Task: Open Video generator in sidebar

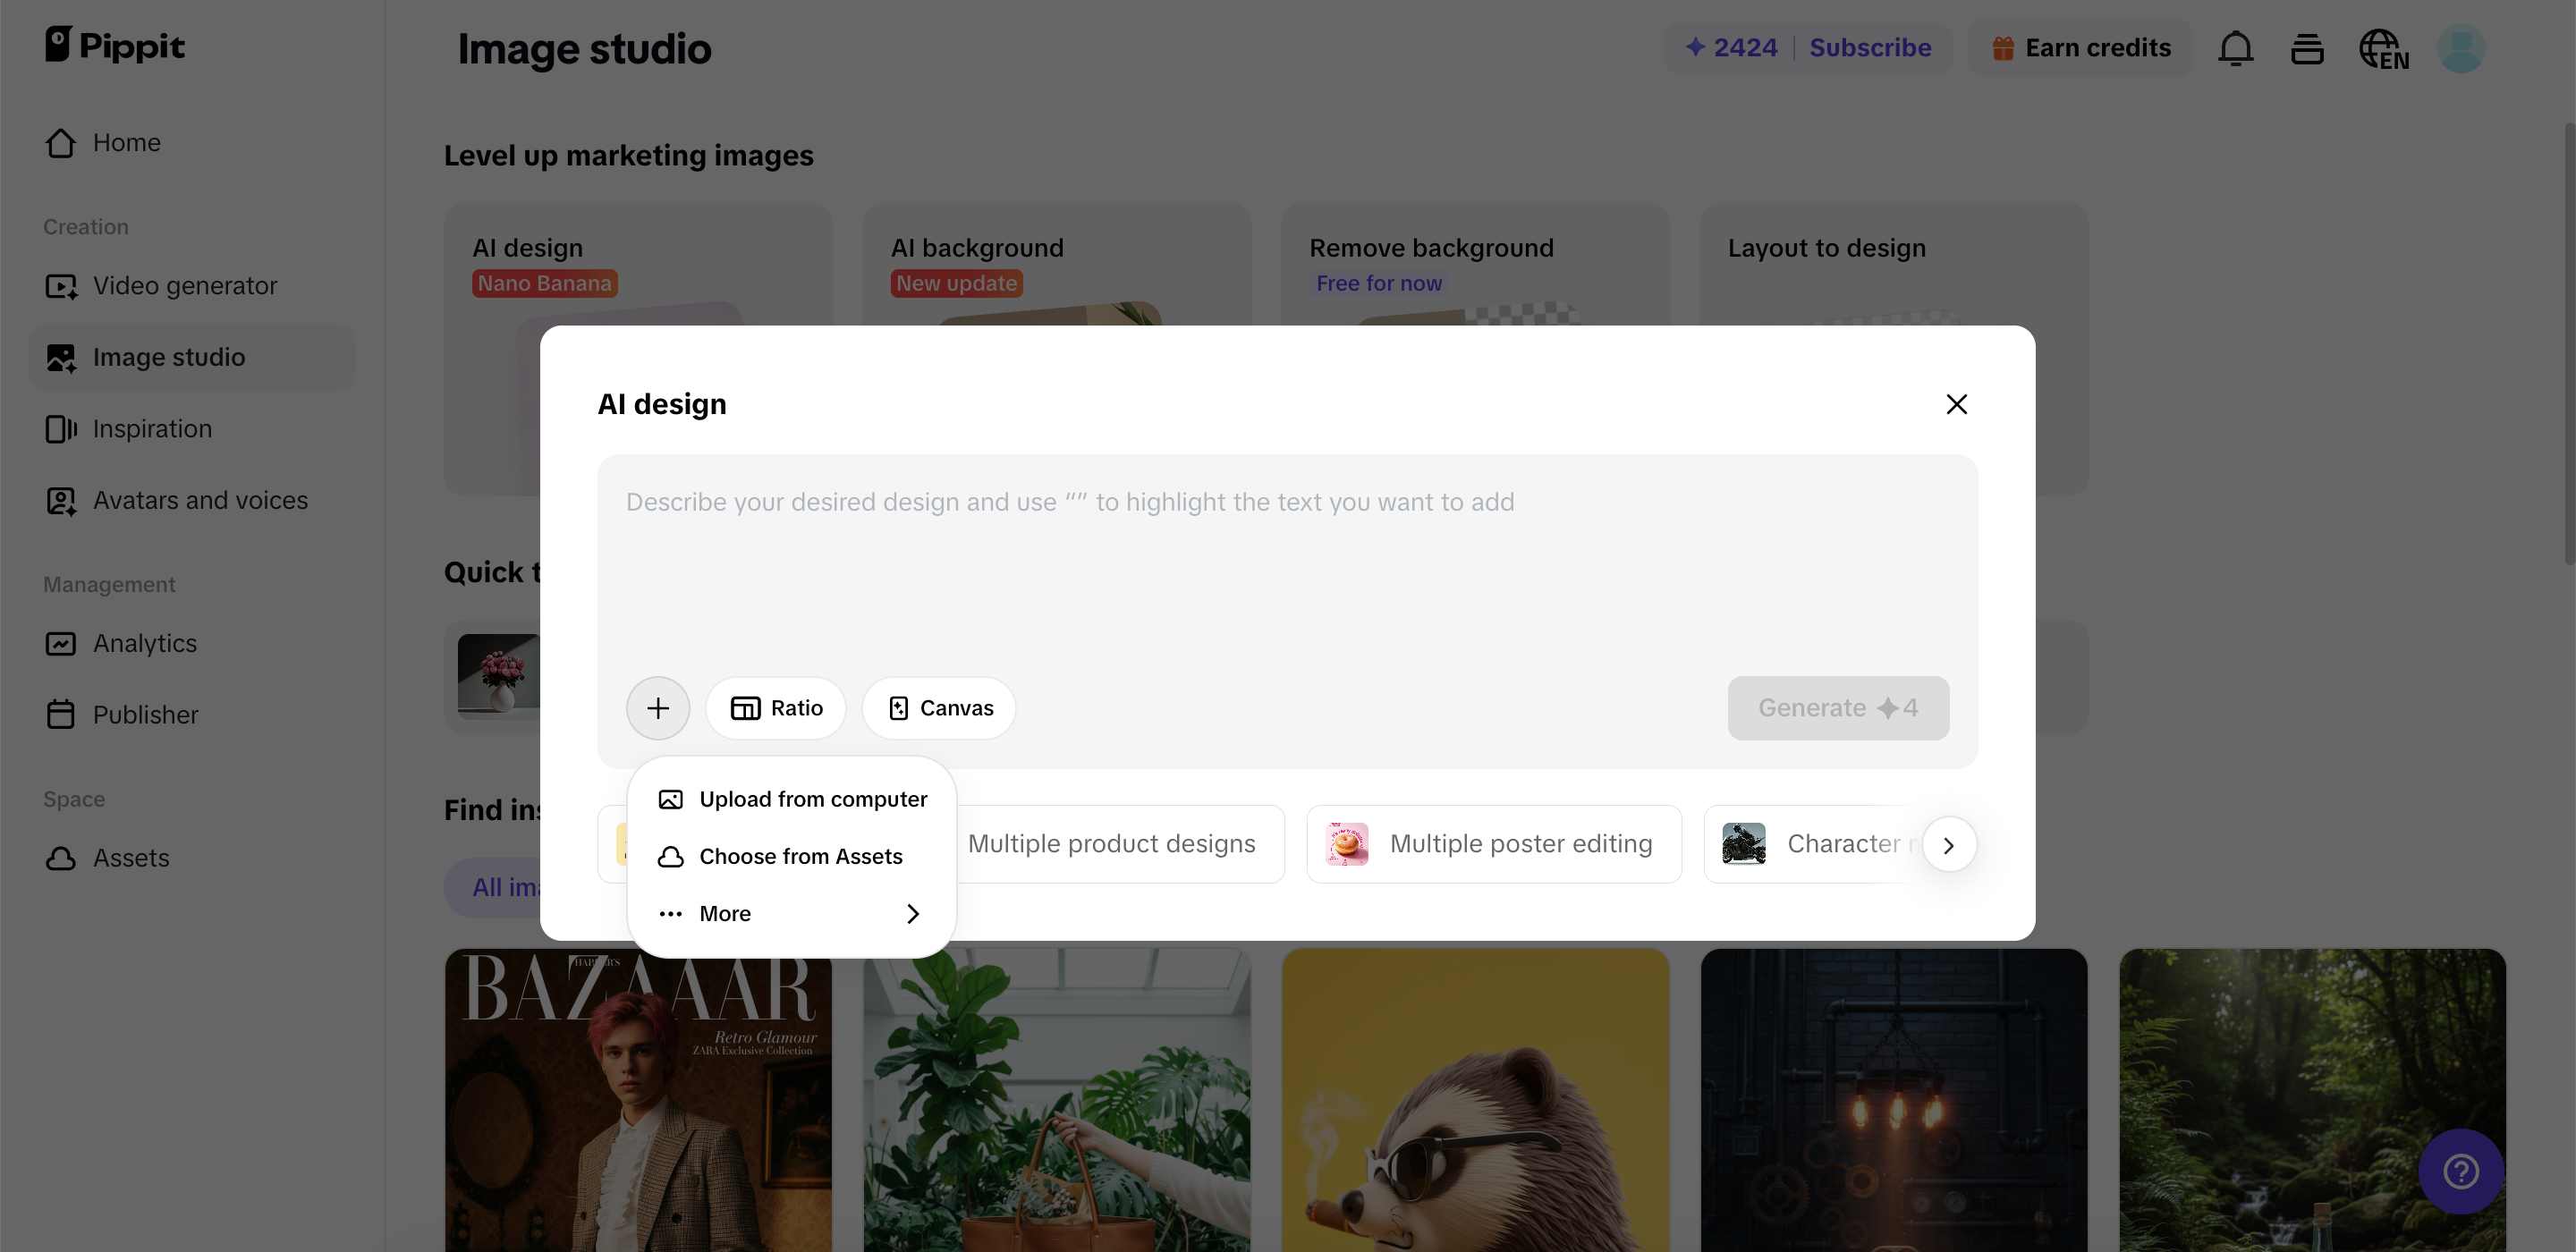Action: coord(185,286)
